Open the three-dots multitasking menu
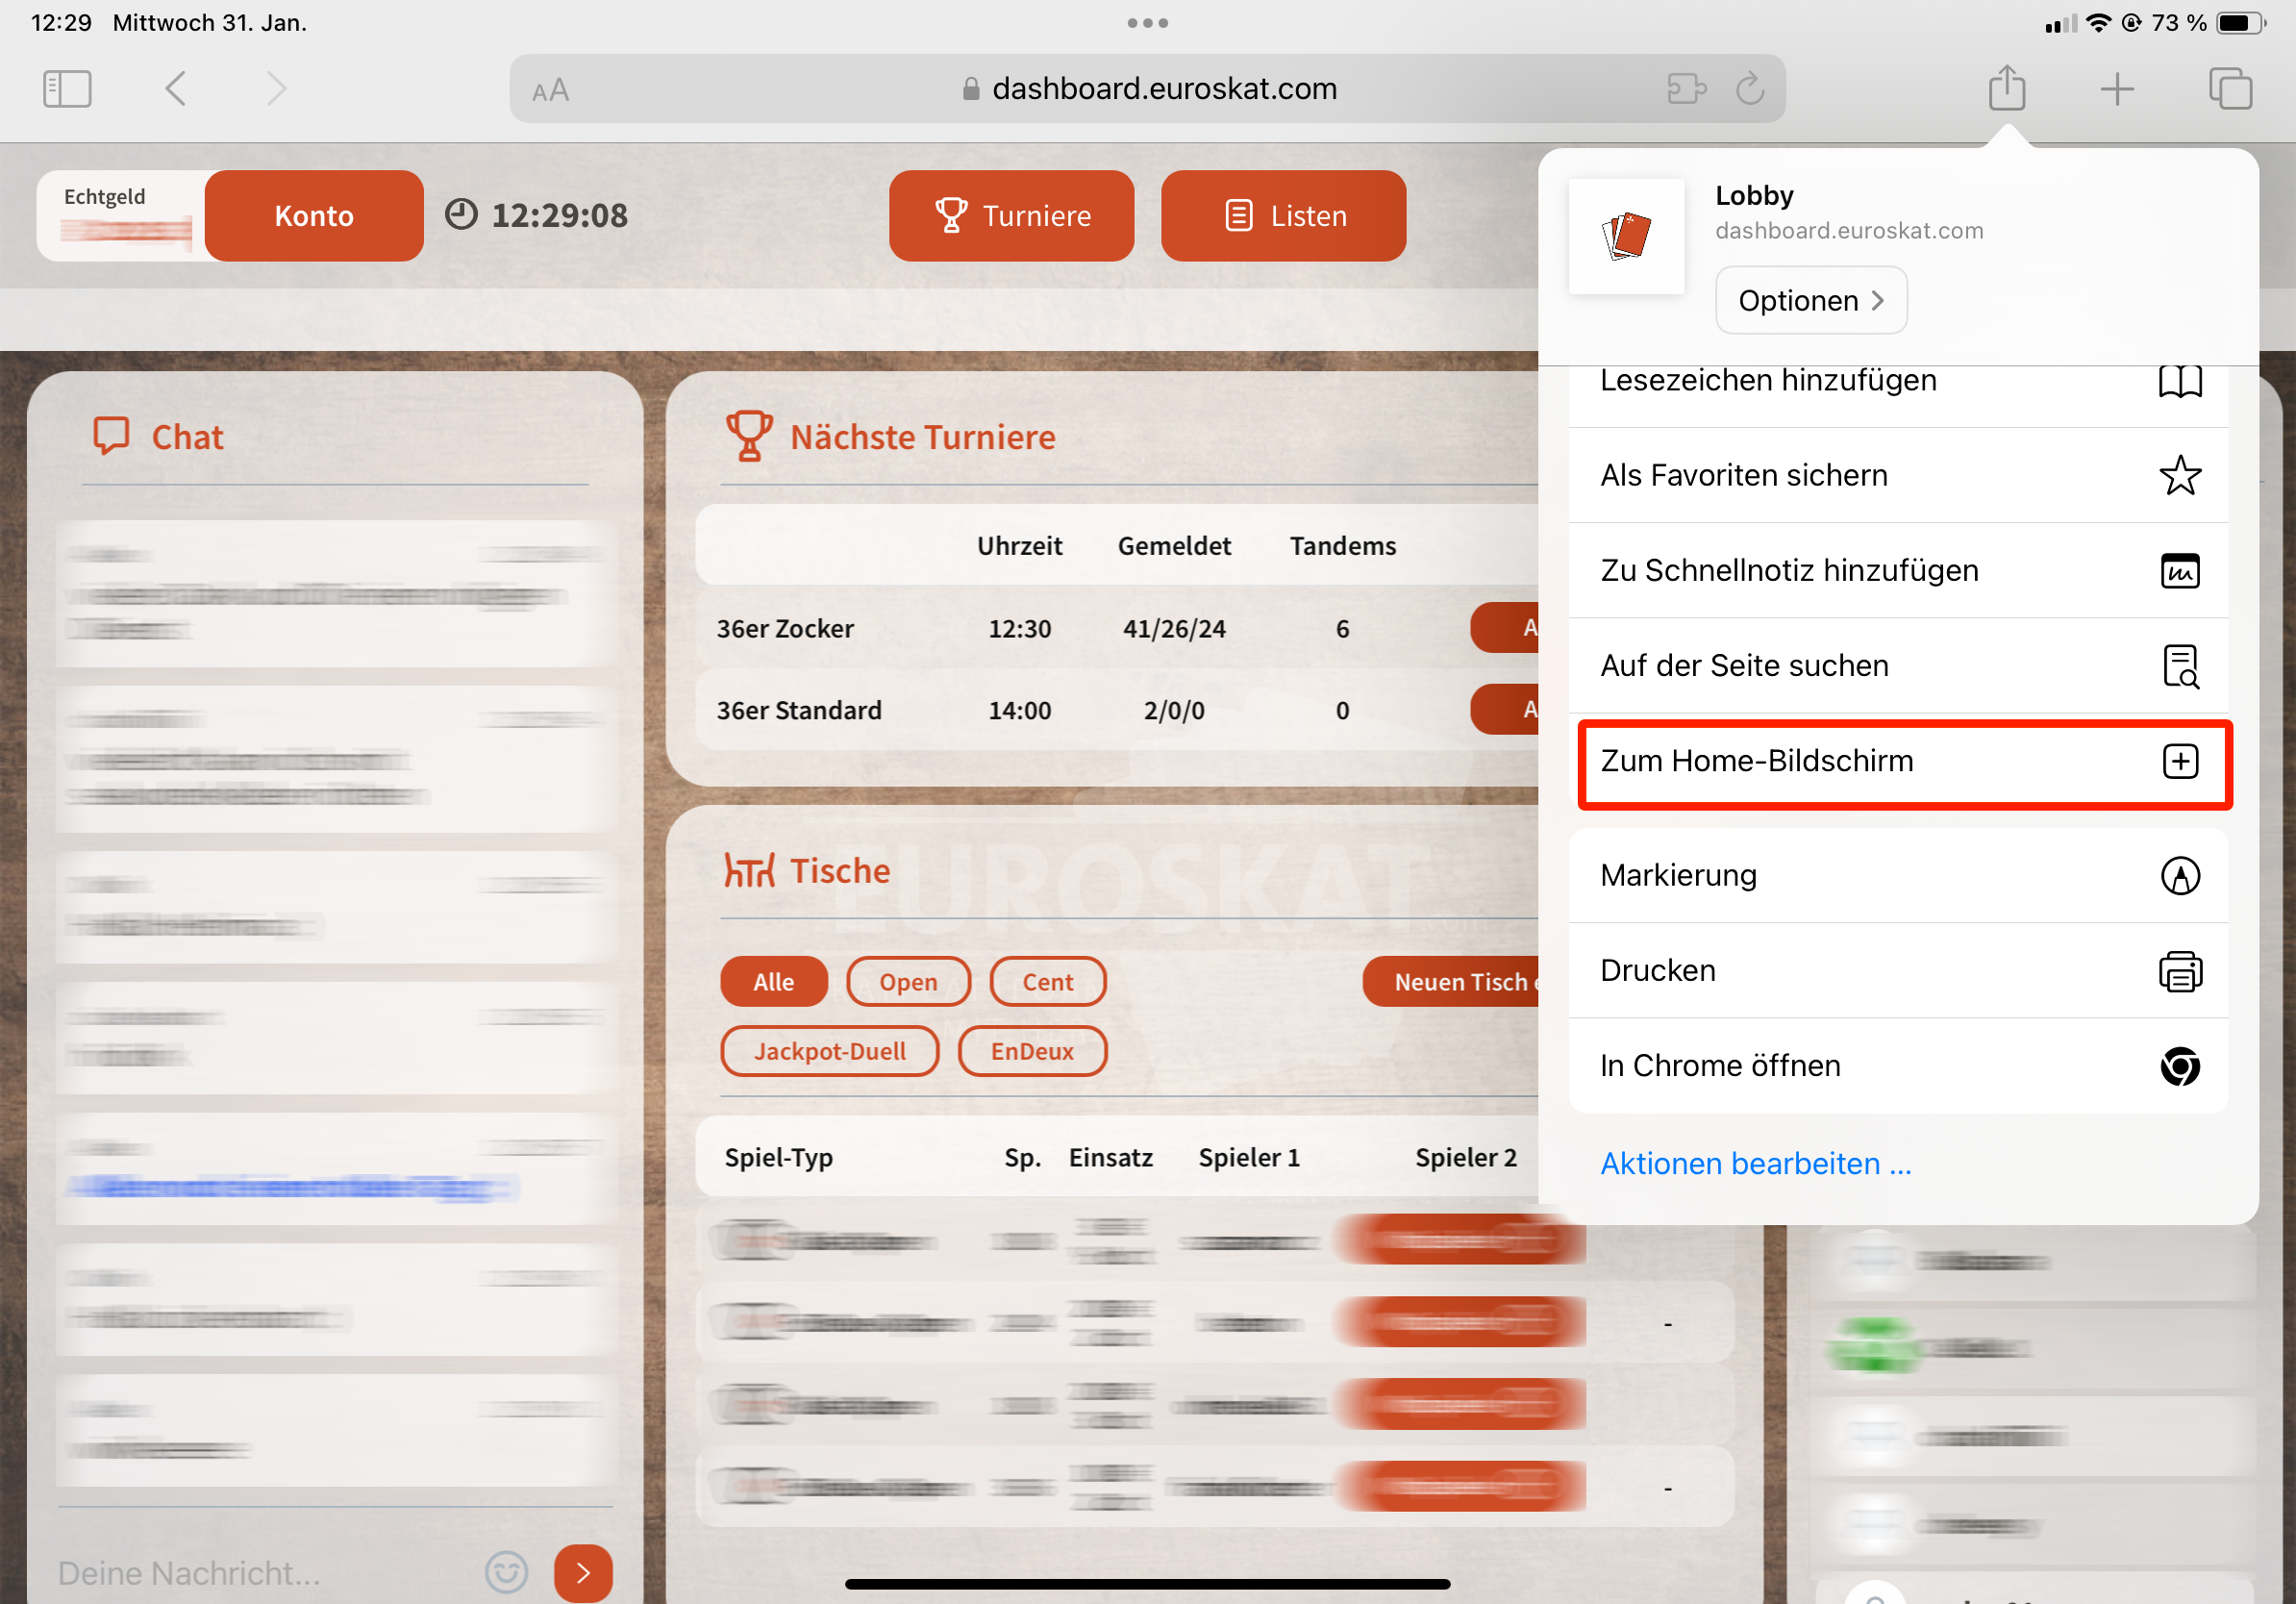 click(x=1147, y=23)
